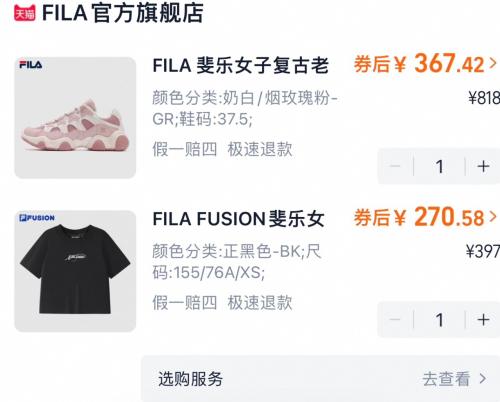Increase the sneaker quantity with the plus button
The height and width of the screenshot is (402, 500).
pyautogui.click(x=483, y=166)
